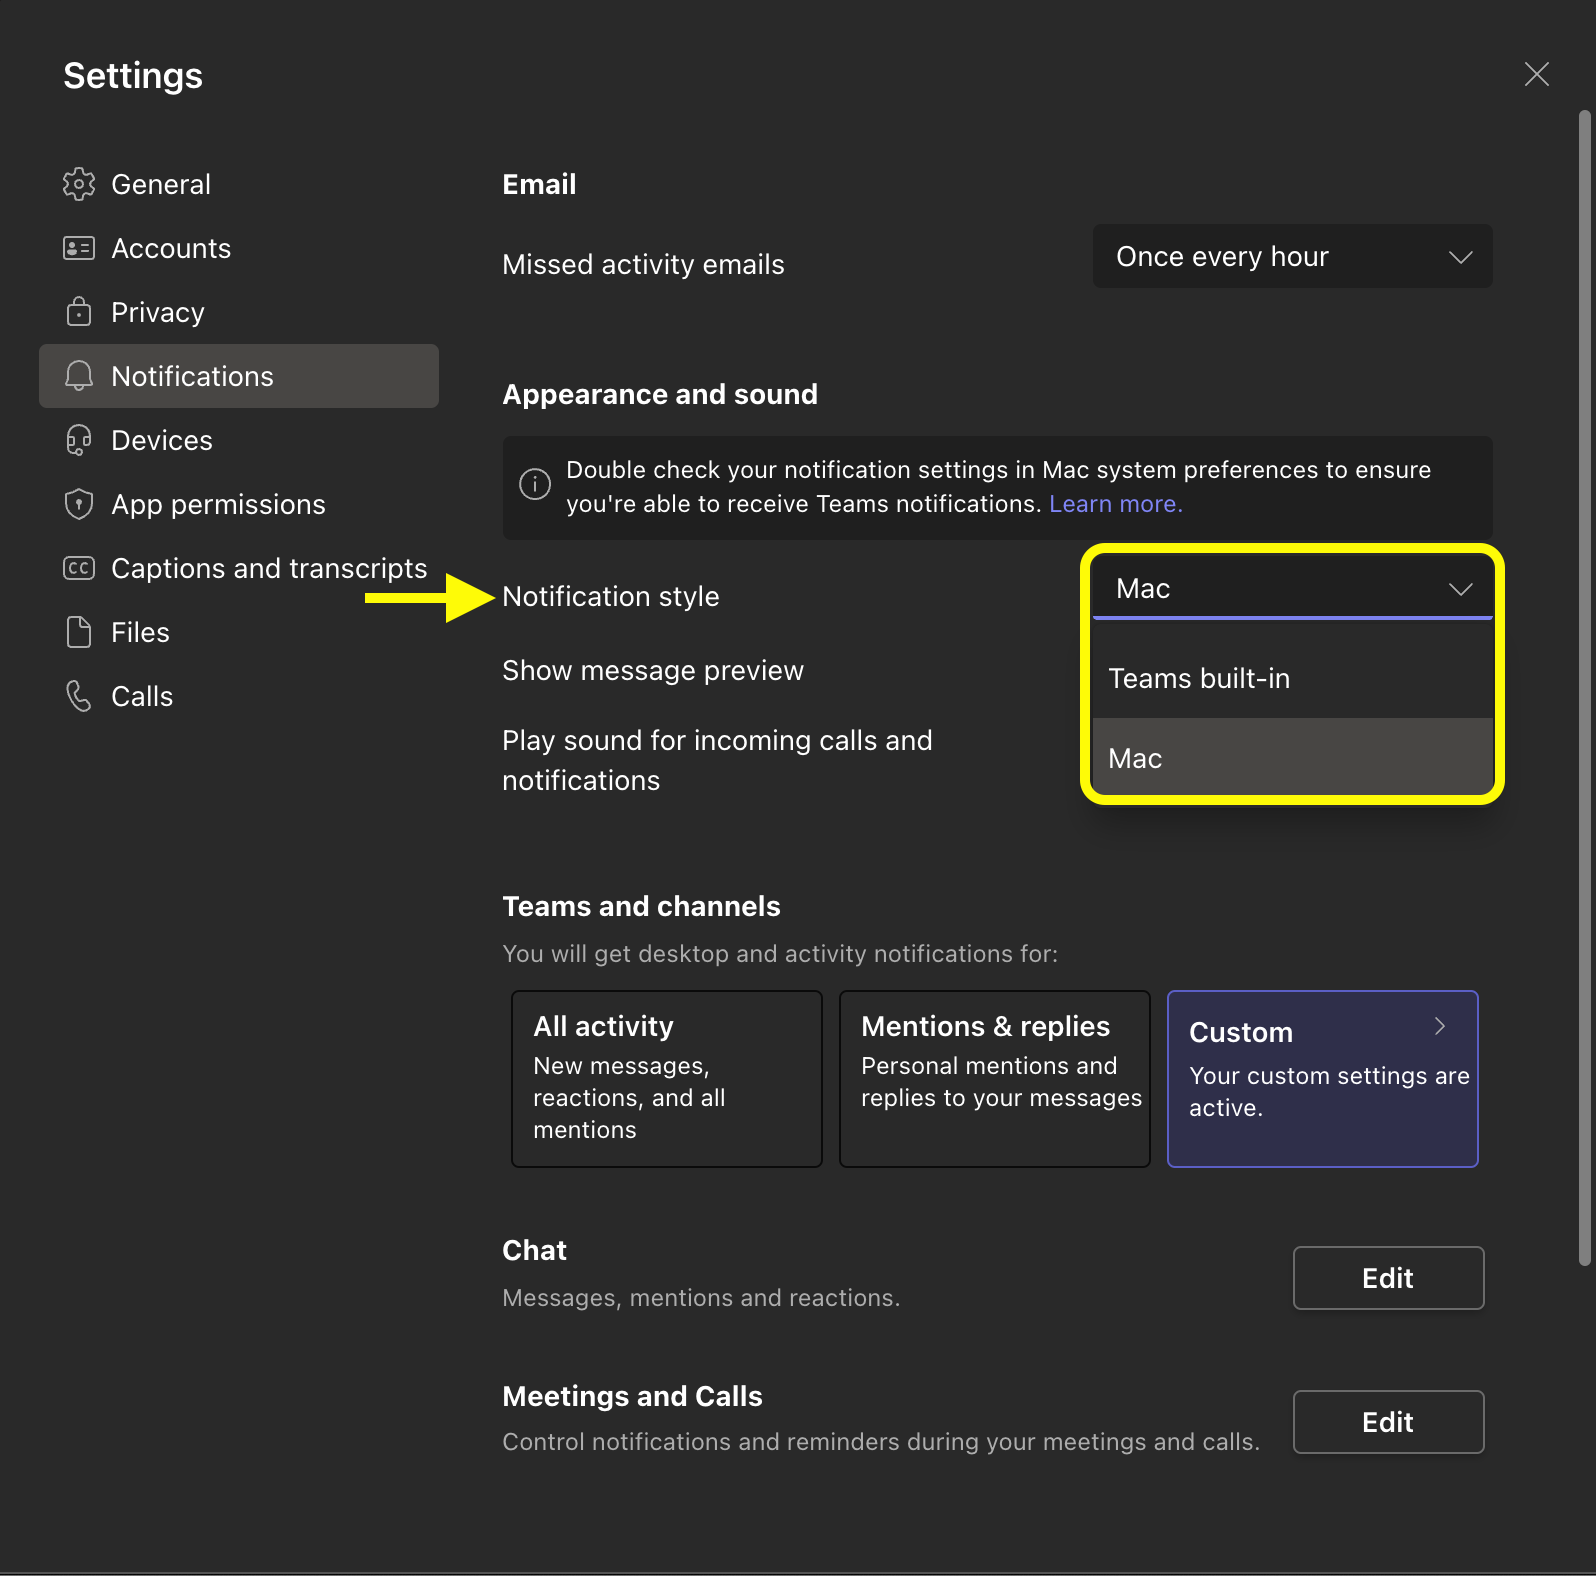Image resolution: width=1596 pixels, height=1576 pixels.
Task: Click the General gear icon
Action: coord(79,184)
